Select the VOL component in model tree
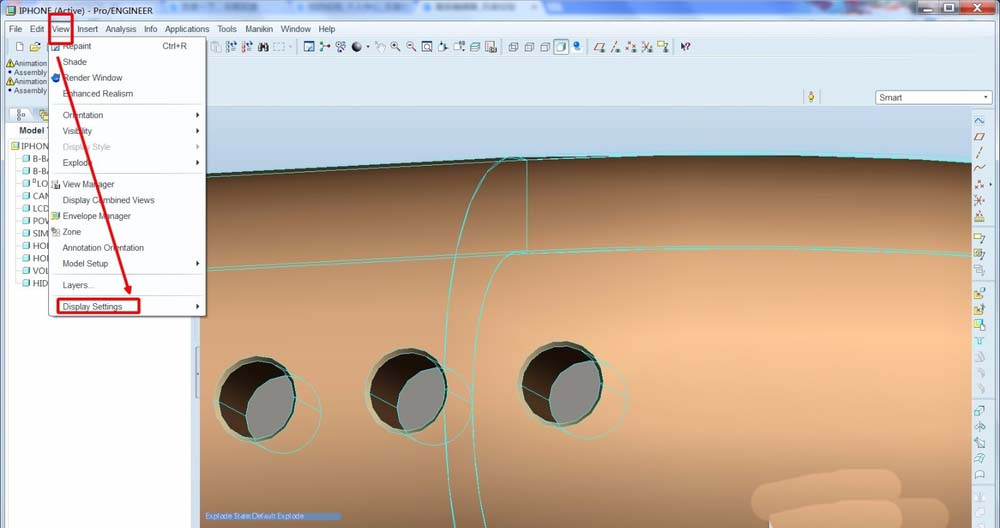Screen dimensions: 1000x528 (x=36, y=270)
